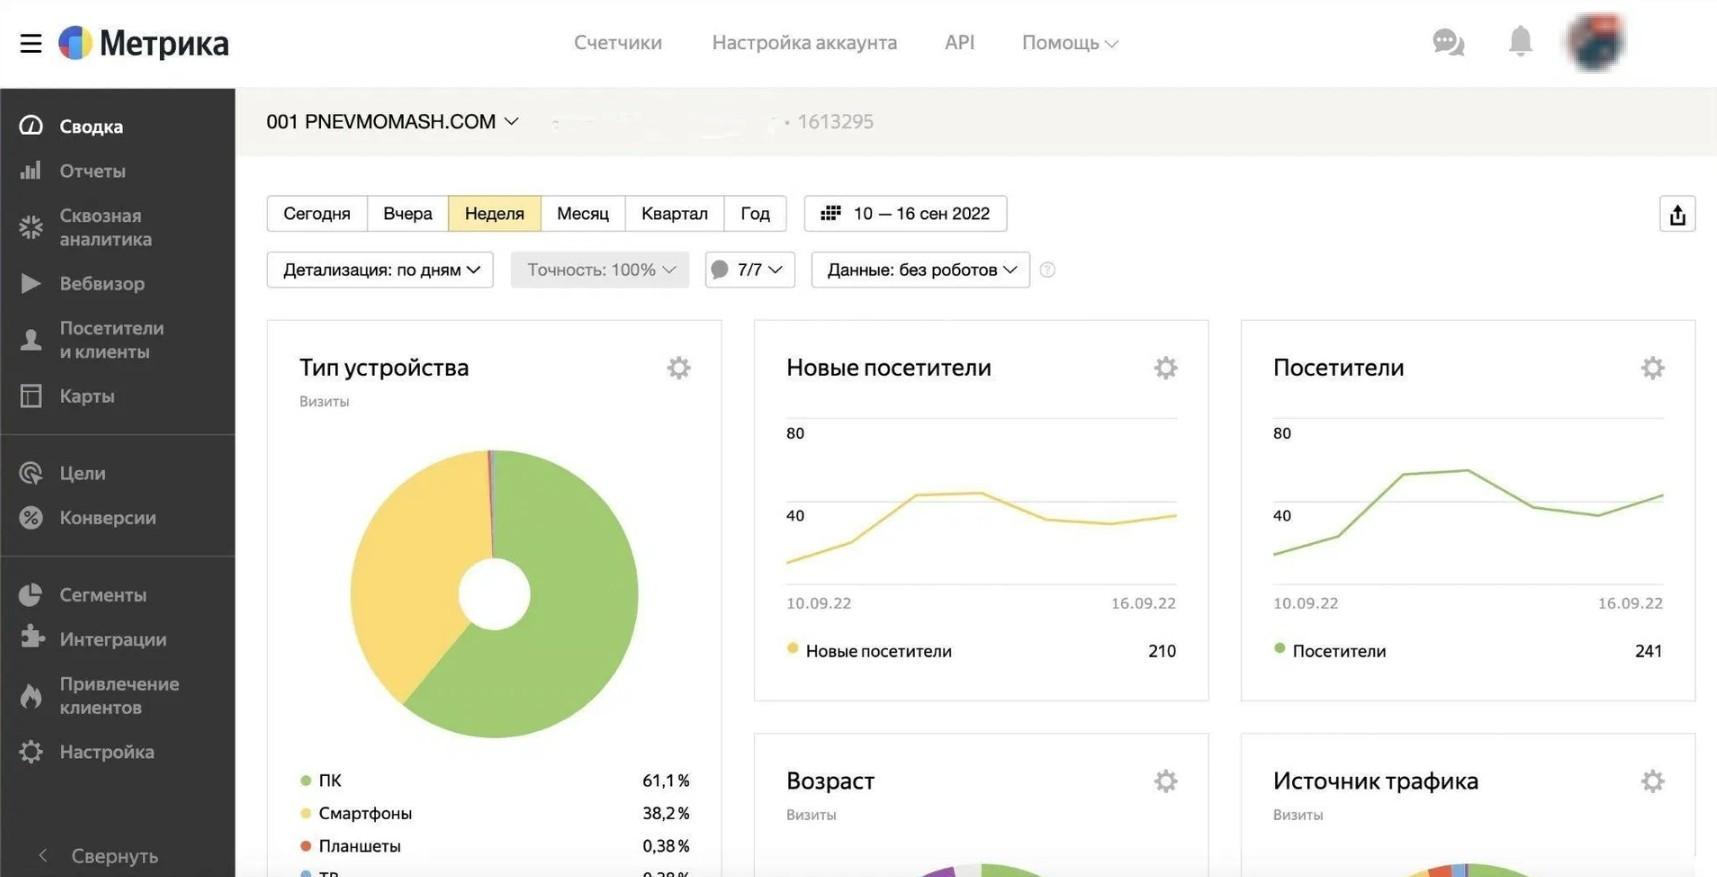Click the Сегменты pie icon
1717x877 pixels.
point(31,595)
